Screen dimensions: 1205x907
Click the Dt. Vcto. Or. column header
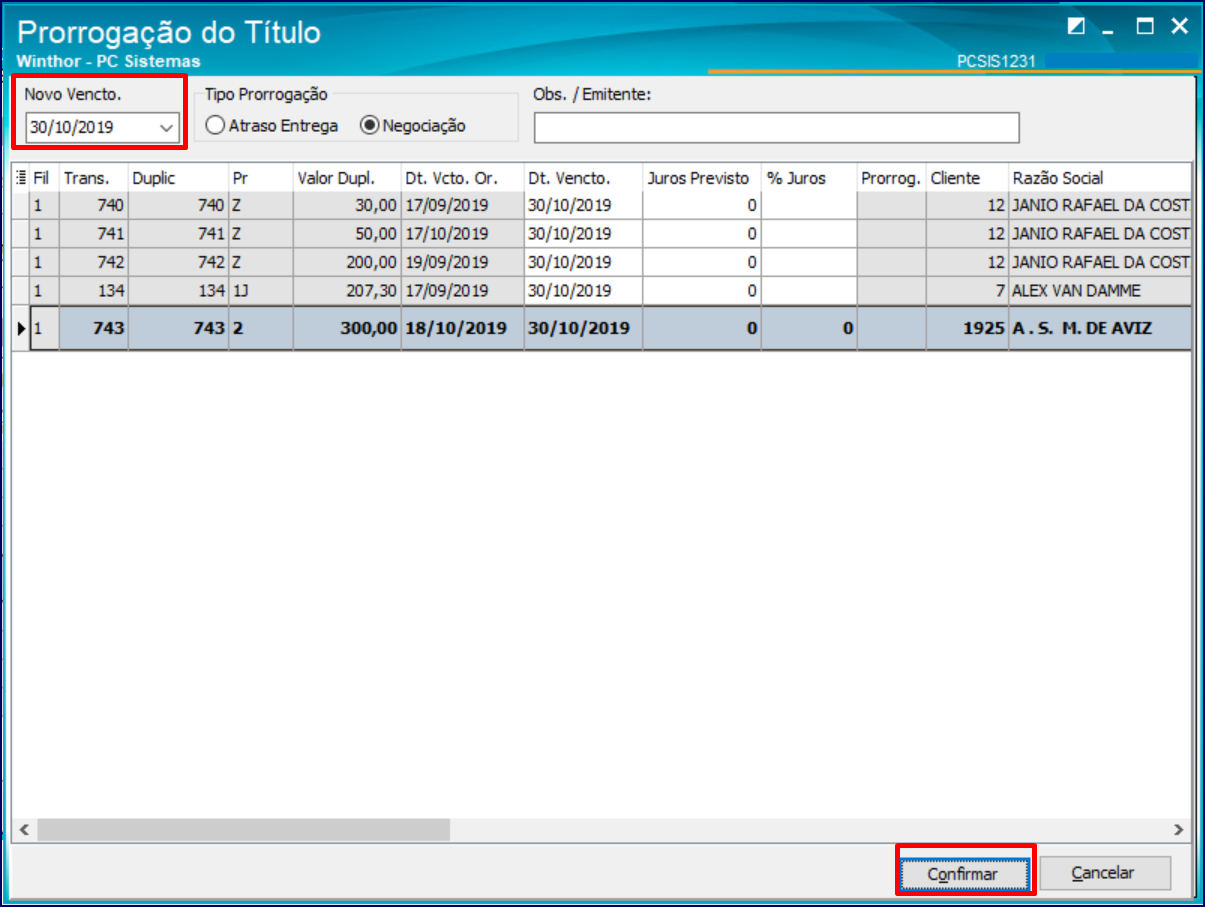click(463, 178)
